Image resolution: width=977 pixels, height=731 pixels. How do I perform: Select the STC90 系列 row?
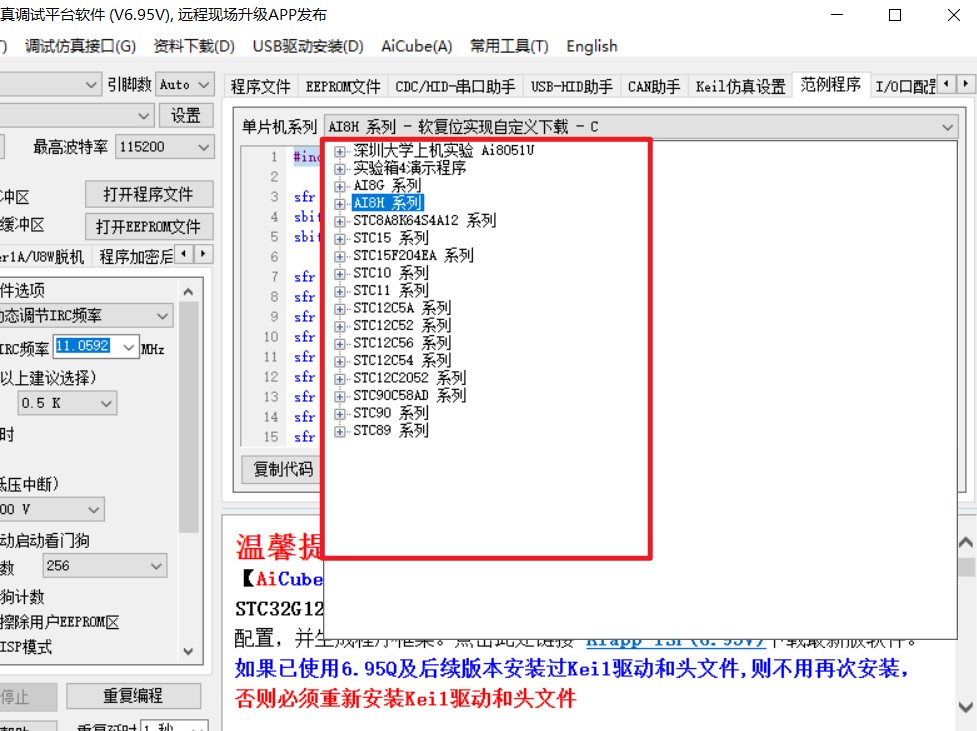[390, 413]
